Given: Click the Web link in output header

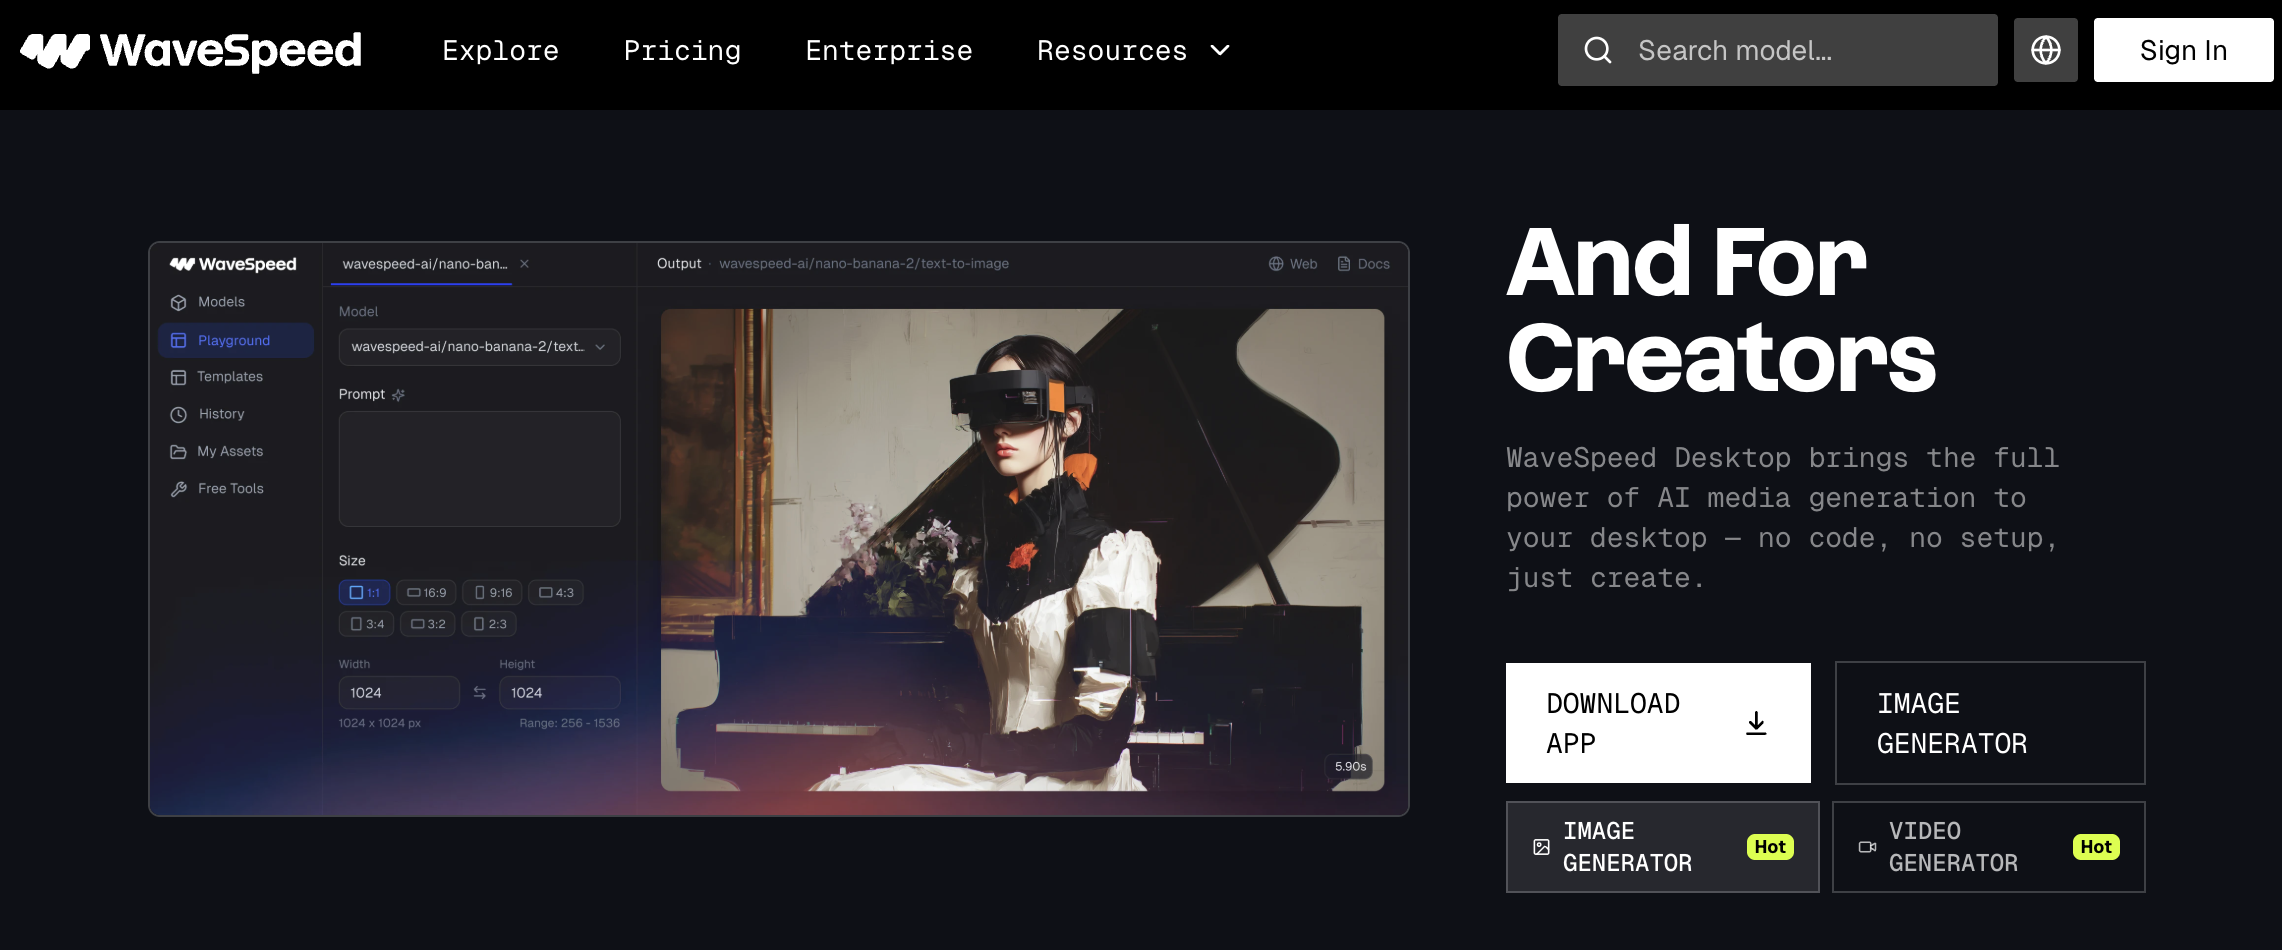Looking at the screenshot, I should pos(1293,264).
